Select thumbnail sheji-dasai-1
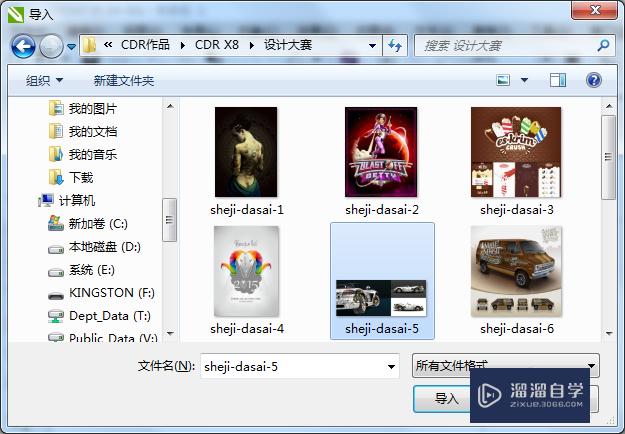 coord(246,152)
